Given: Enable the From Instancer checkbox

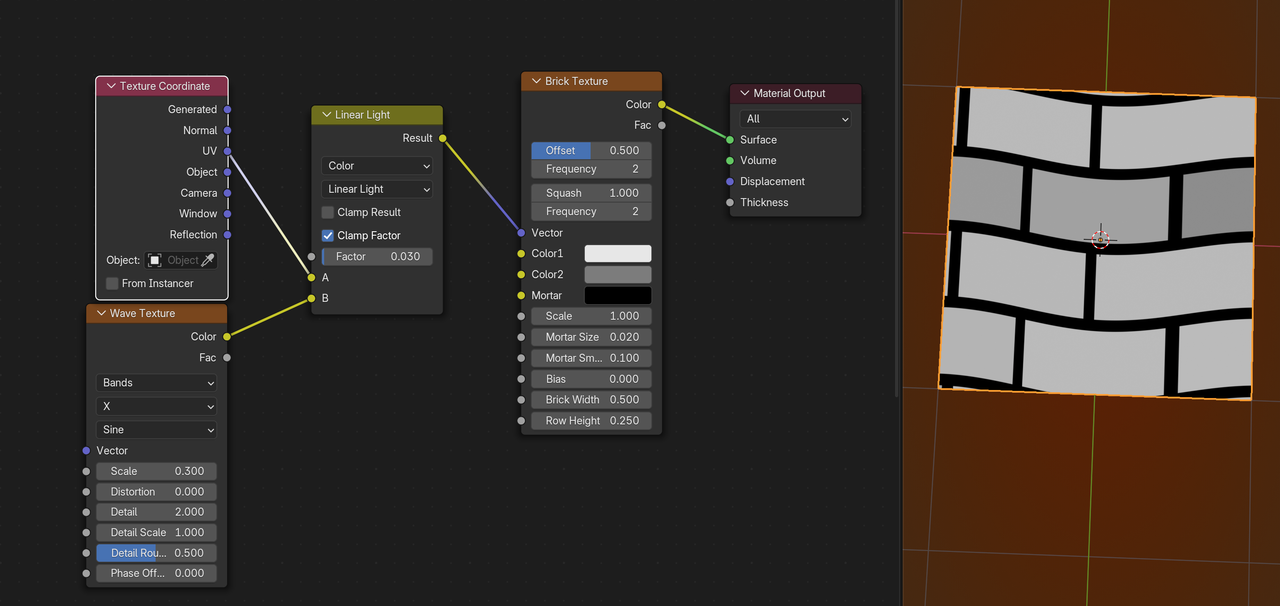Looking at the screenshot, I should coord(112,283).
